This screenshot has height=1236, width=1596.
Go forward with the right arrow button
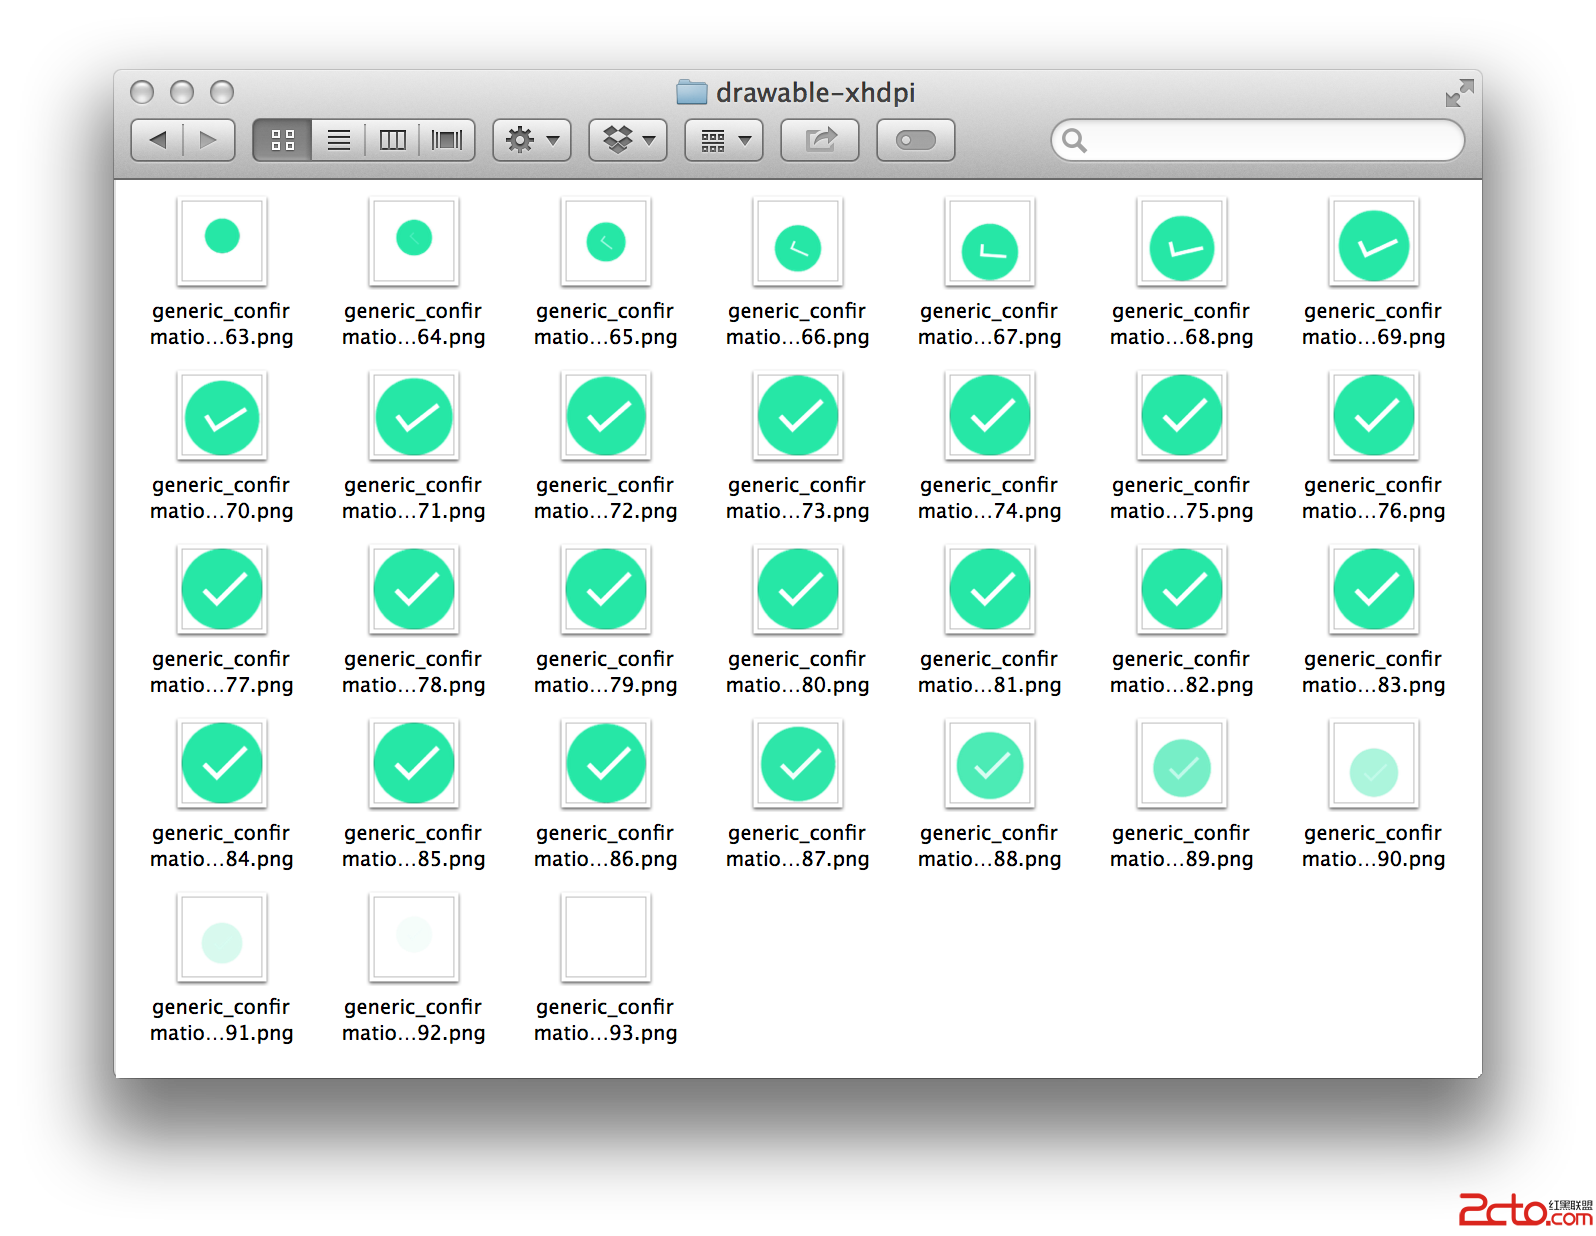click(209, 140)
